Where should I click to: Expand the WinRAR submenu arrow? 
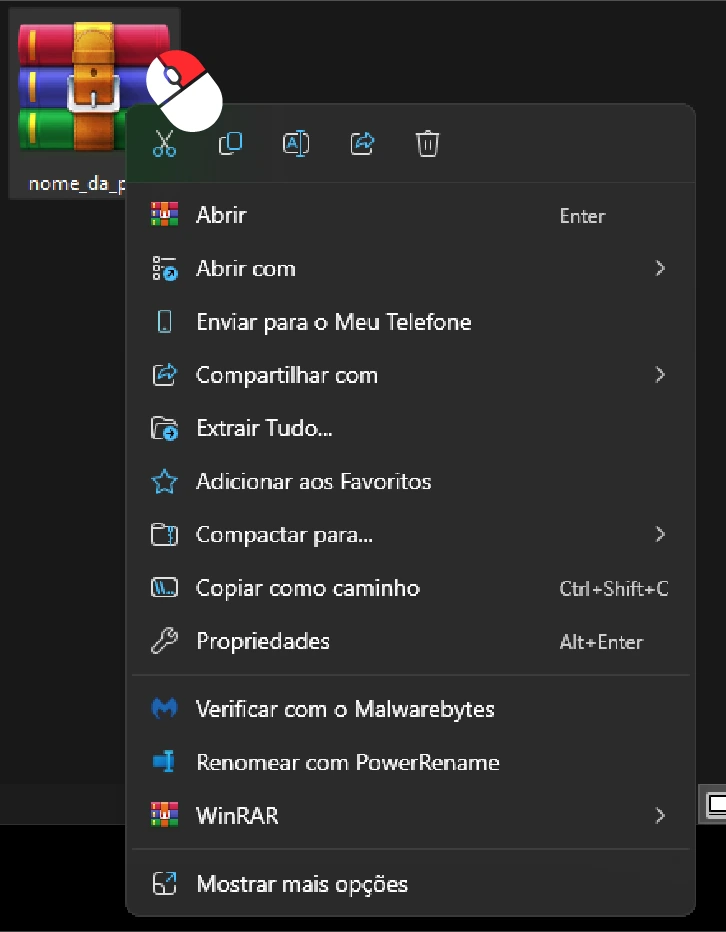pyautogui.click(x=659, y=816)
